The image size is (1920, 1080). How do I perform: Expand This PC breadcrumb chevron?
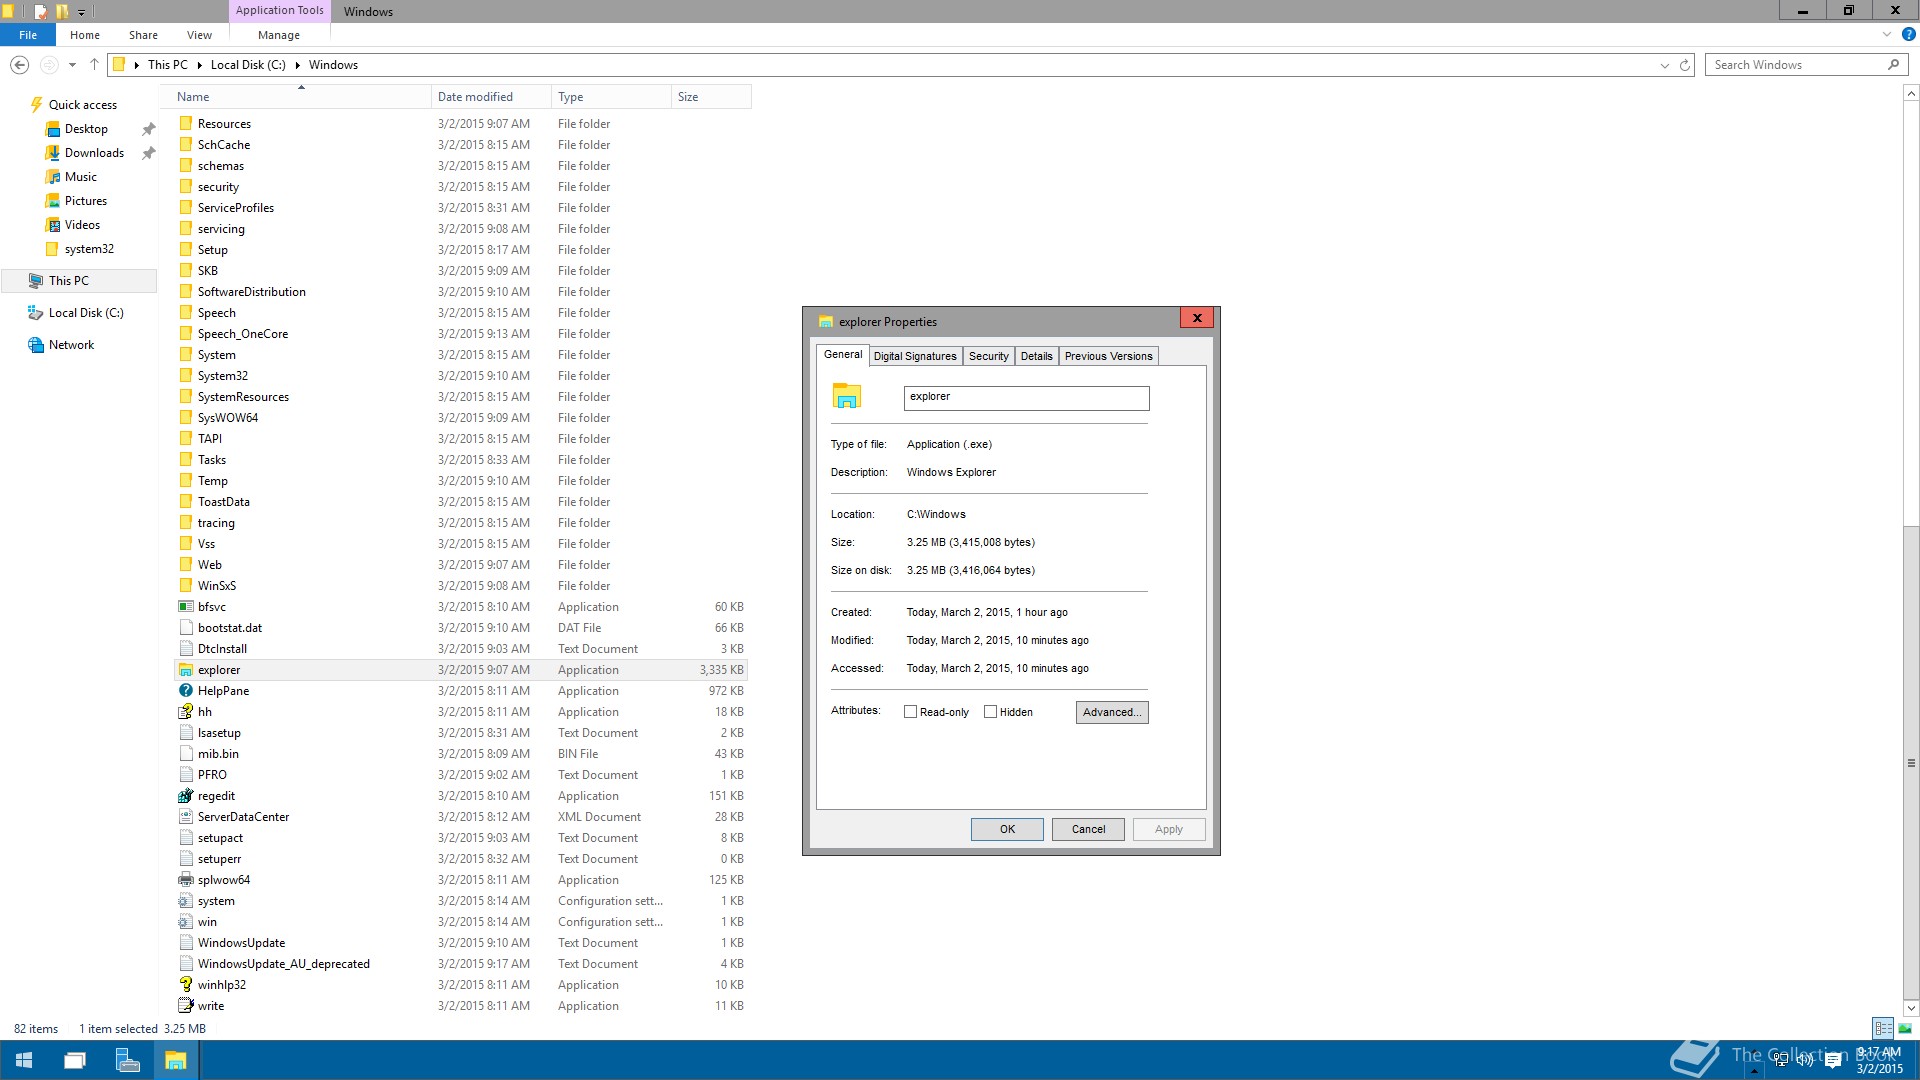tap(199, 65)
